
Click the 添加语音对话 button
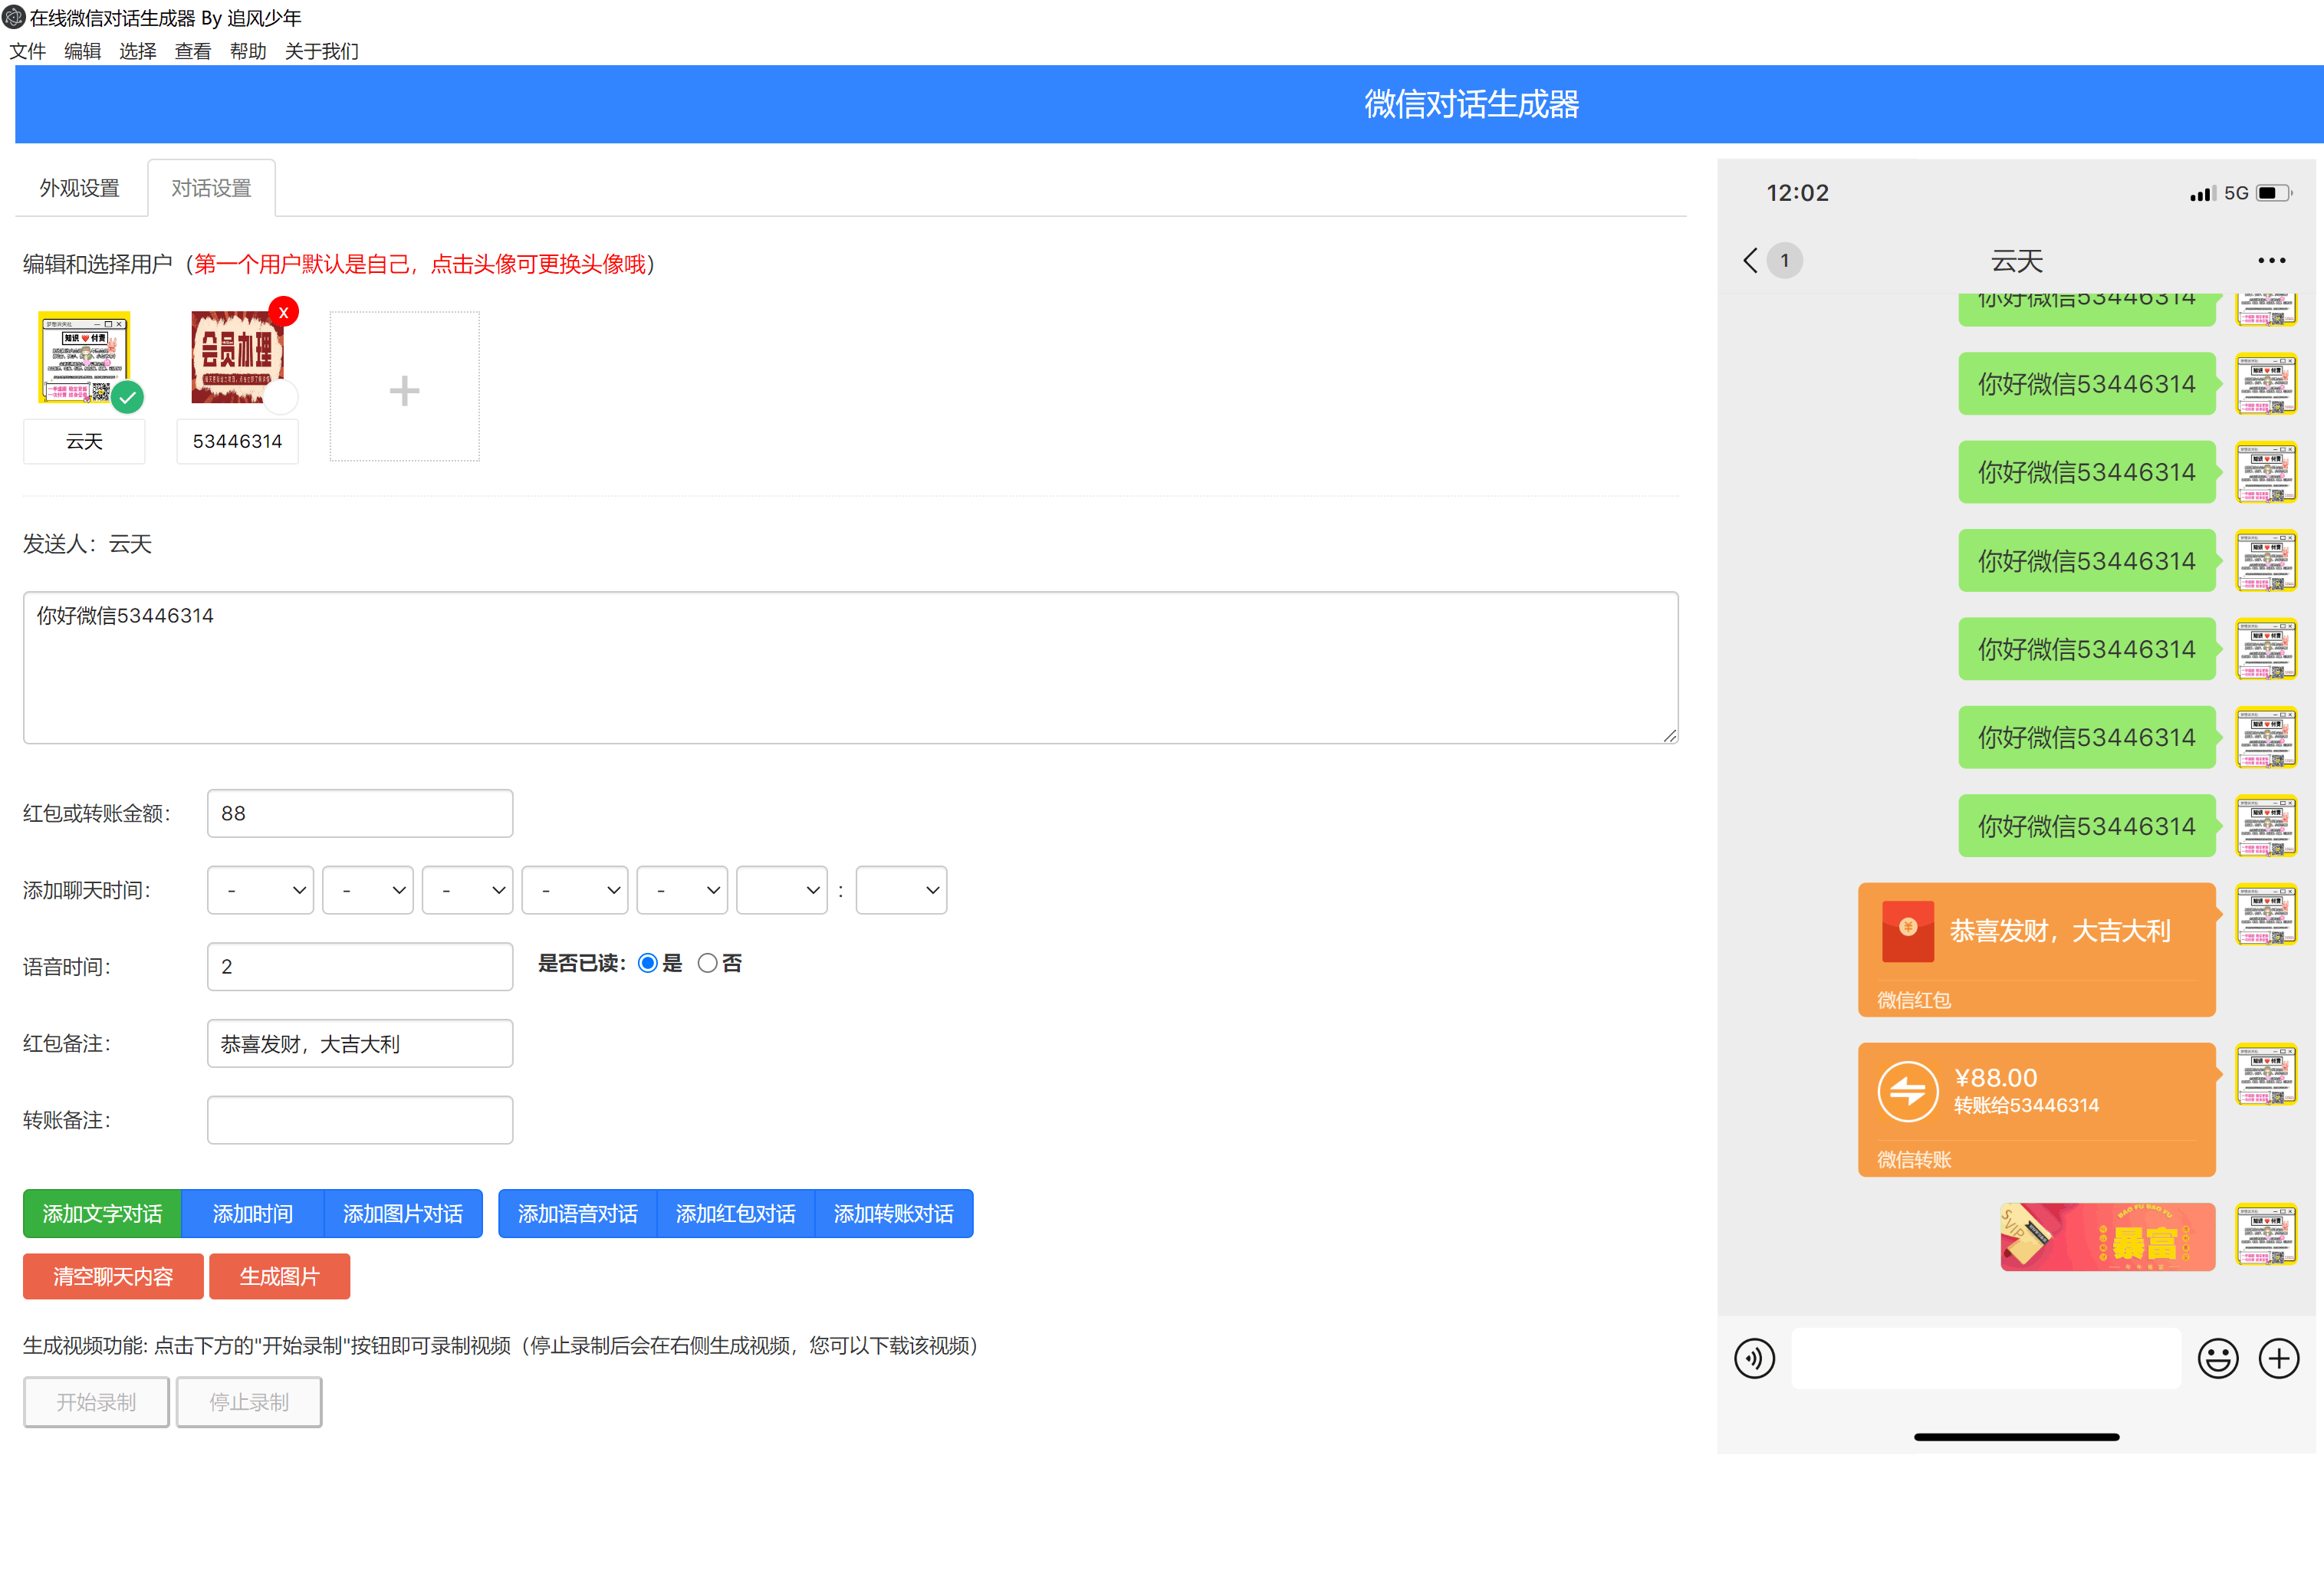[x=577, y=1214]
